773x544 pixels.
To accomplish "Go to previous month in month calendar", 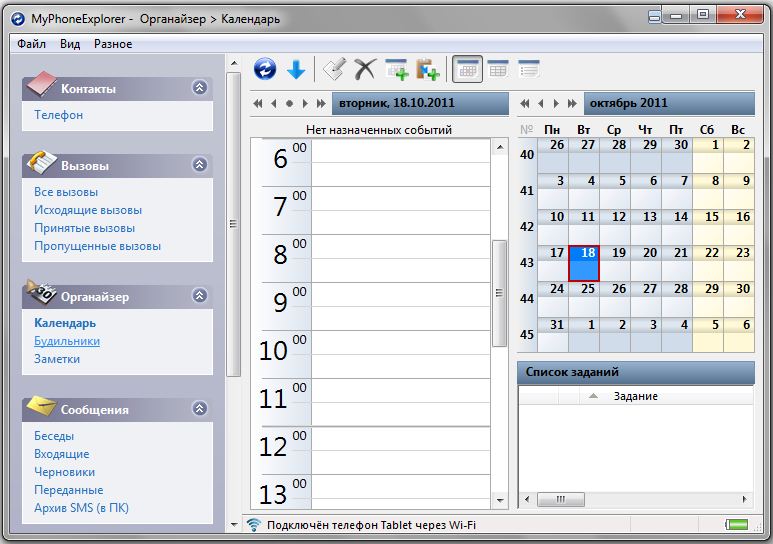I will [541, 104].
